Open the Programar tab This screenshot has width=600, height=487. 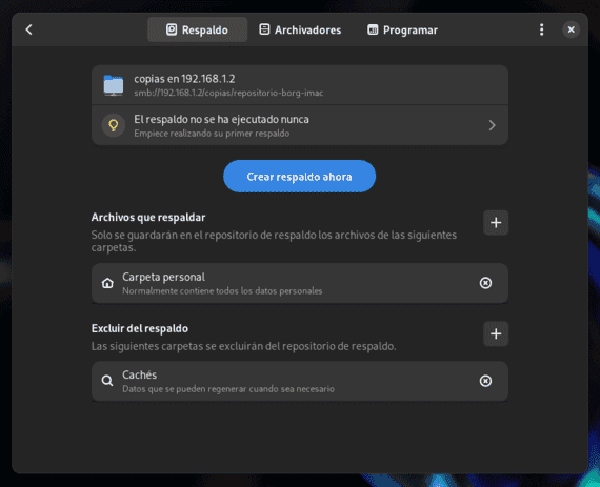pos(403,29)
